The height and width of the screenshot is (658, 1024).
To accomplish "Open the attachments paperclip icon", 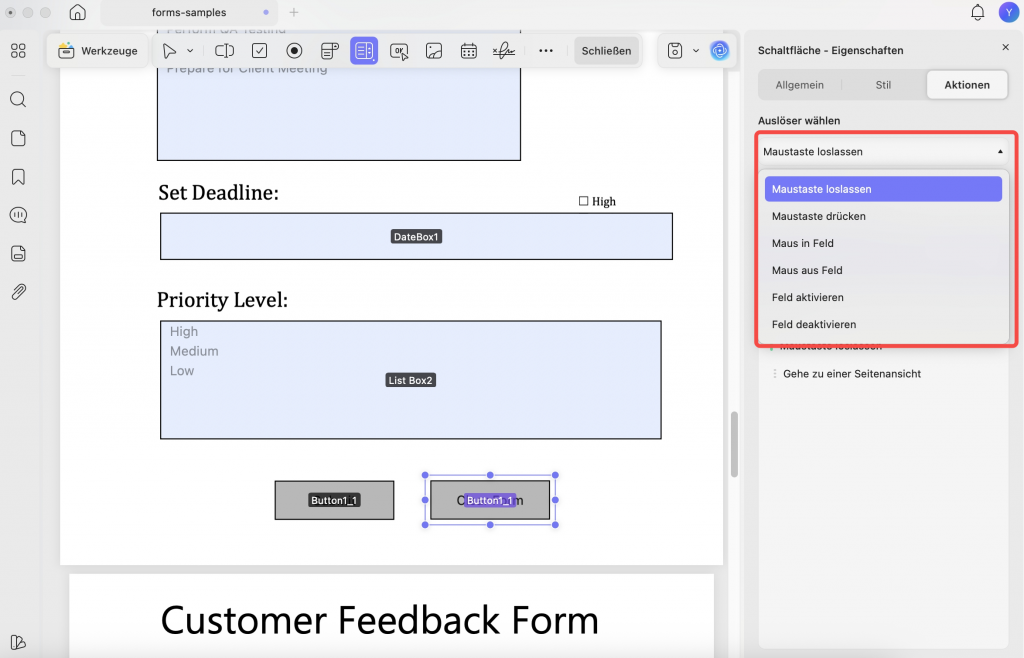I will point(18,292).
